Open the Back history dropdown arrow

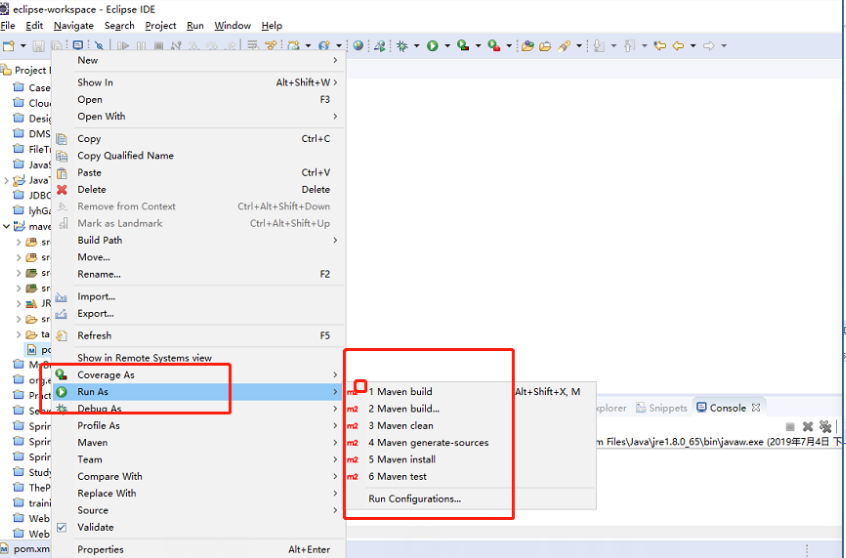(693, 46)
